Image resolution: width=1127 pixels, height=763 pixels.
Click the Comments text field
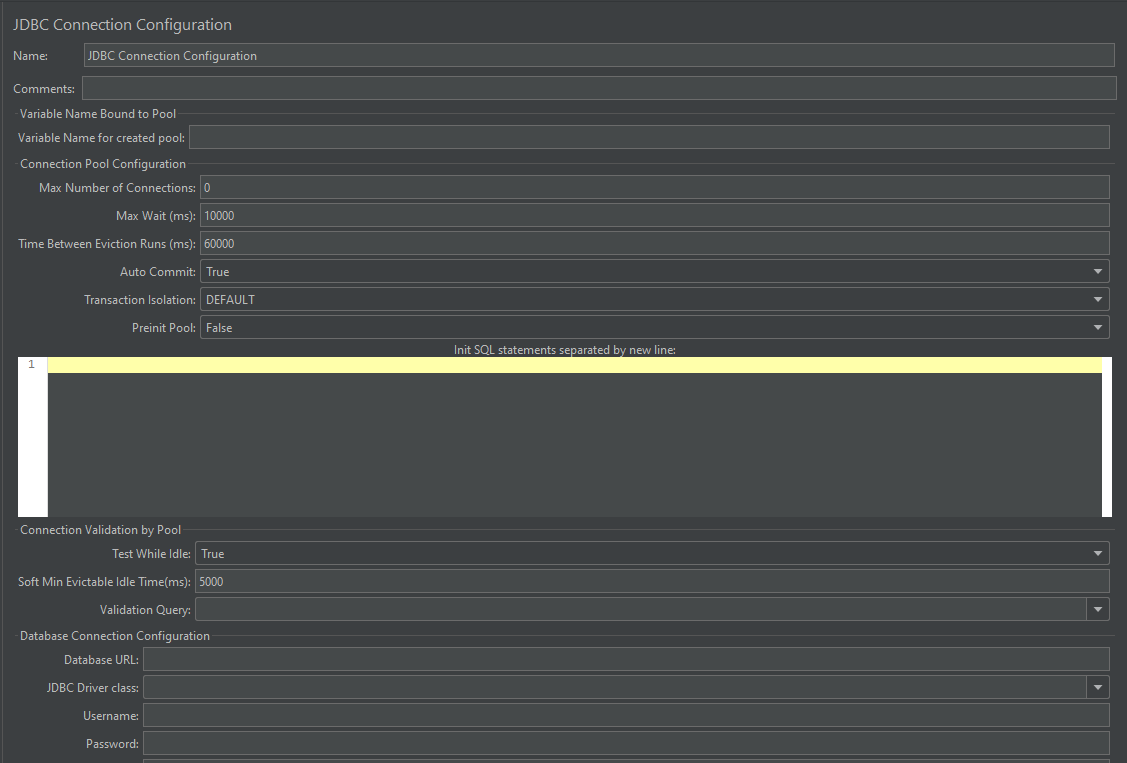click(599, 88)
